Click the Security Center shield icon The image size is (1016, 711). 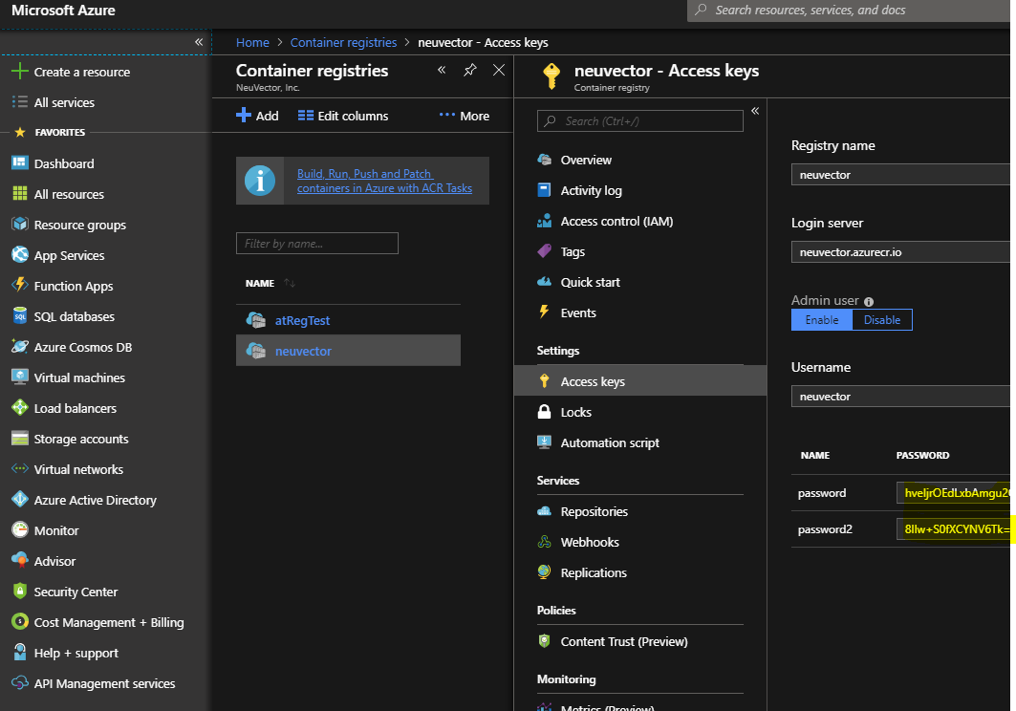[x=19, y=592]
